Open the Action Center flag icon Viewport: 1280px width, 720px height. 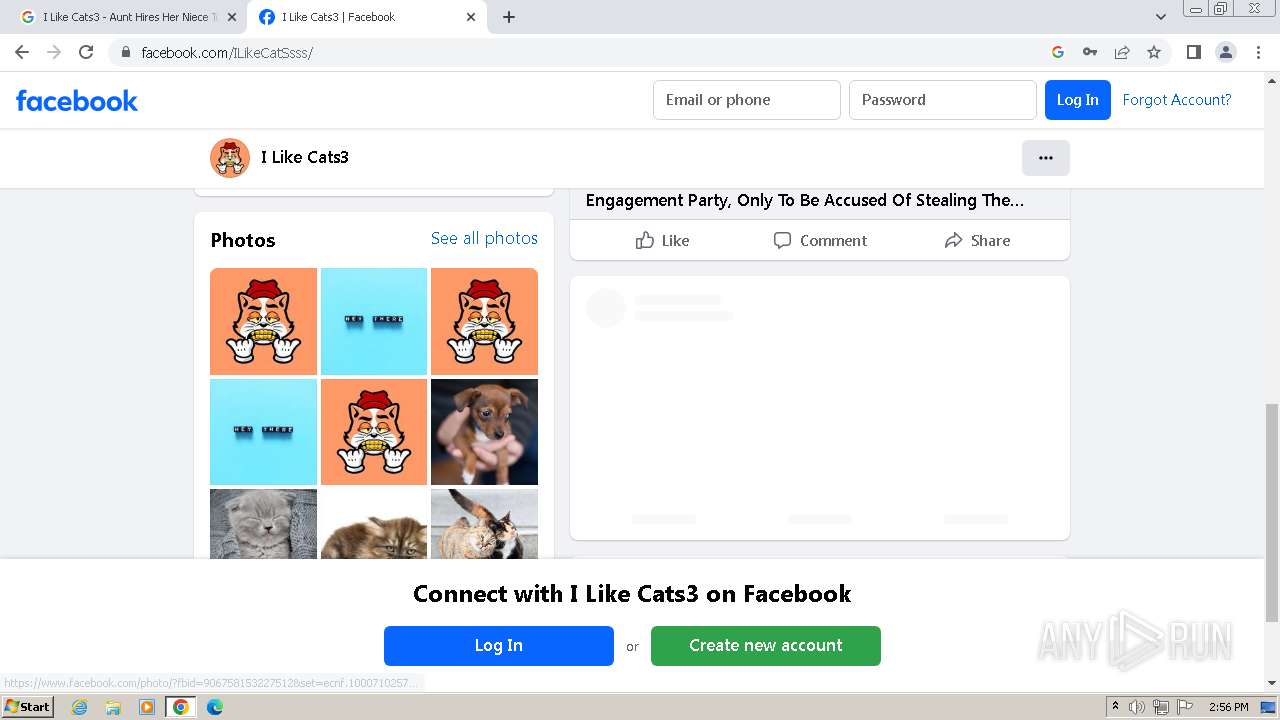coord(1185,707)
